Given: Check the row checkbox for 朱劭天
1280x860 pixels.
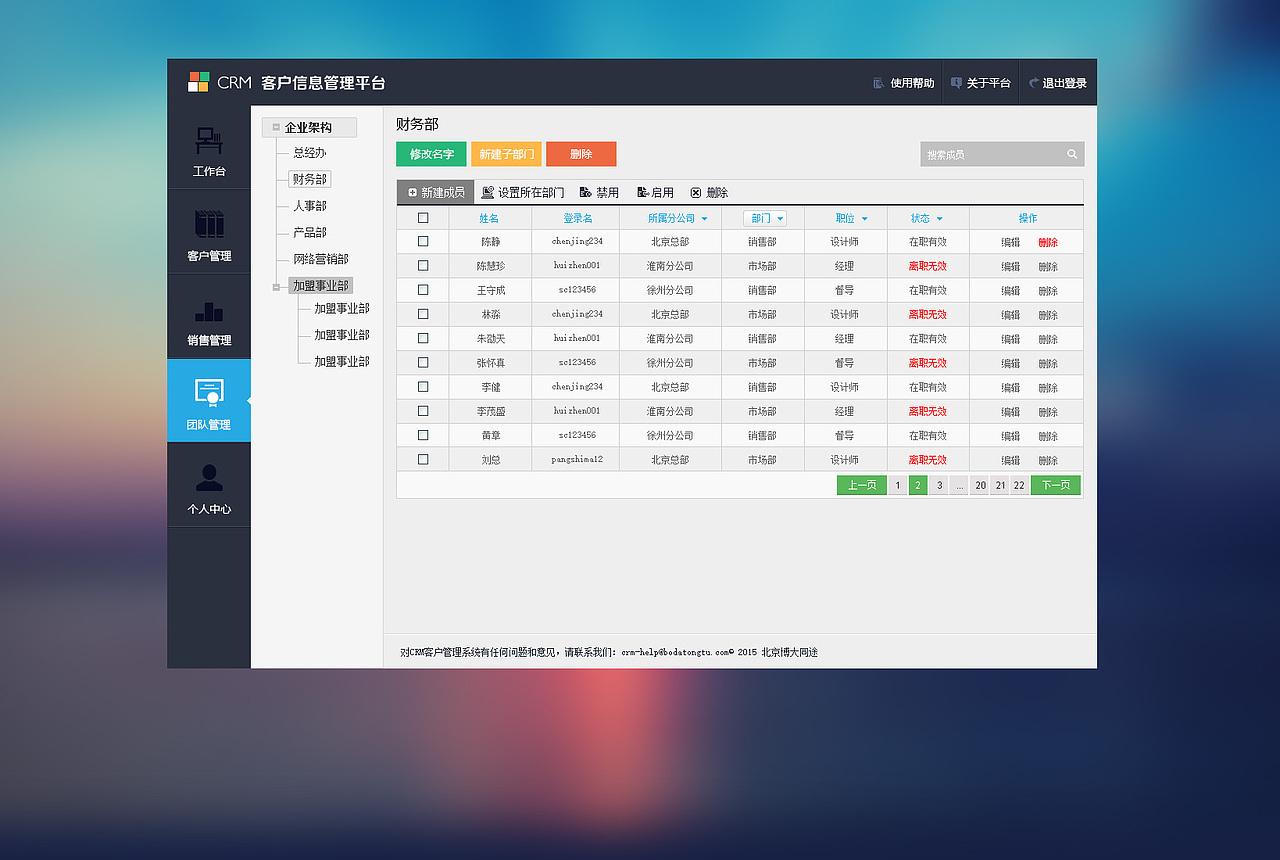Looking at the screenshot, I should pyautogui.click(x=423, y=338).
